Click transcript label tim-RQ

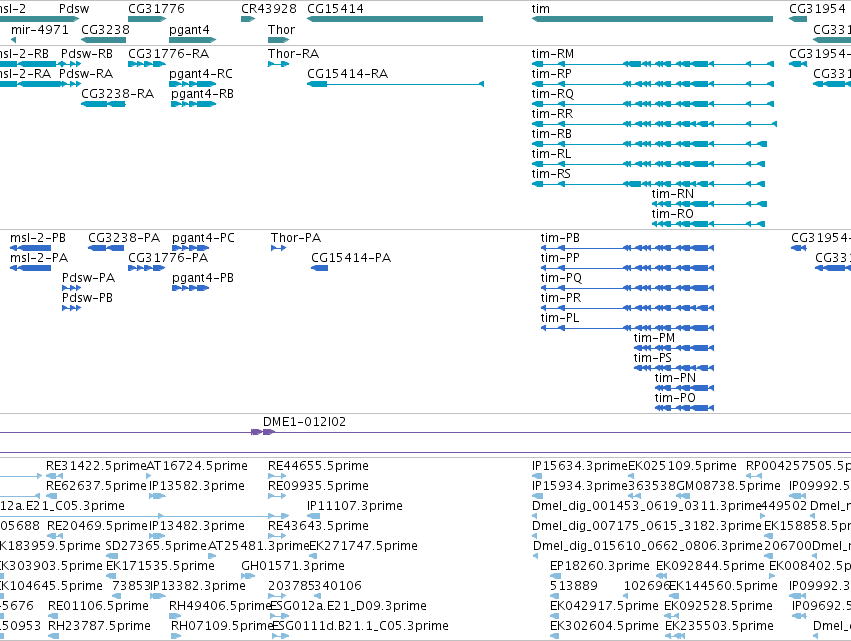click(x=552, y=94)
